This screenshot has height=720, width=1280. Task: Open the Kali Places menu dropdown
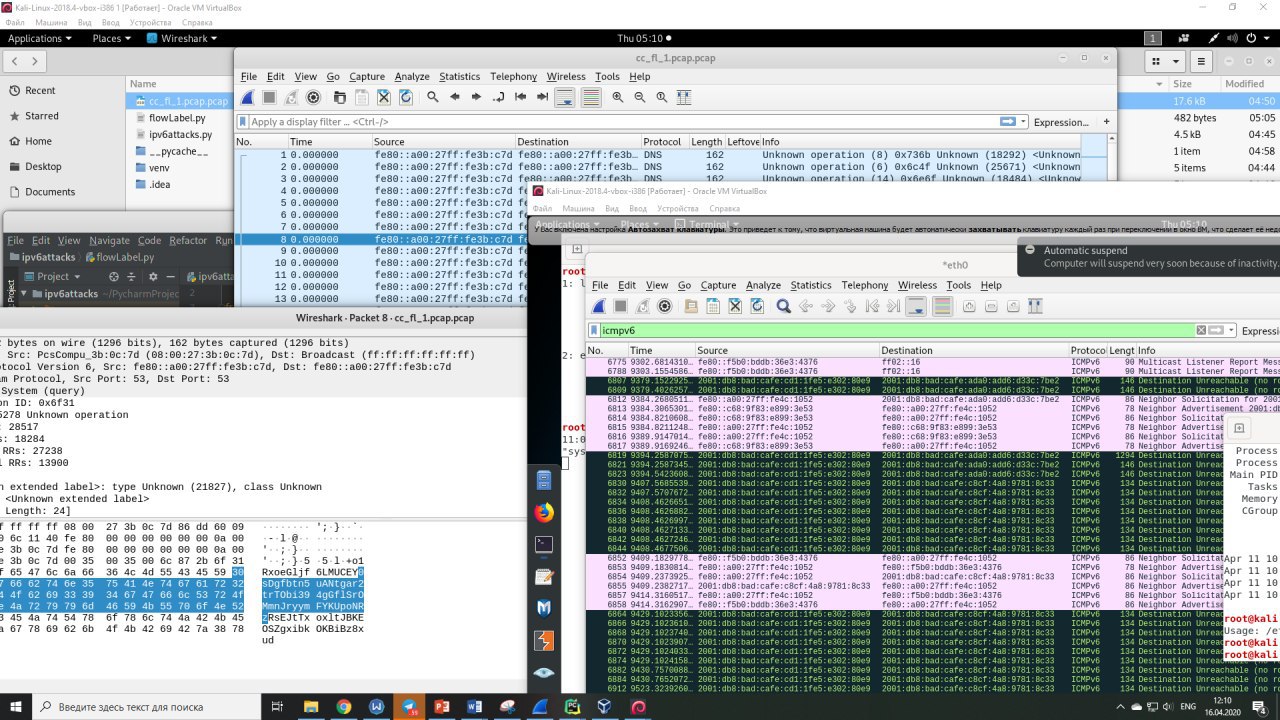tap(112, 38)
